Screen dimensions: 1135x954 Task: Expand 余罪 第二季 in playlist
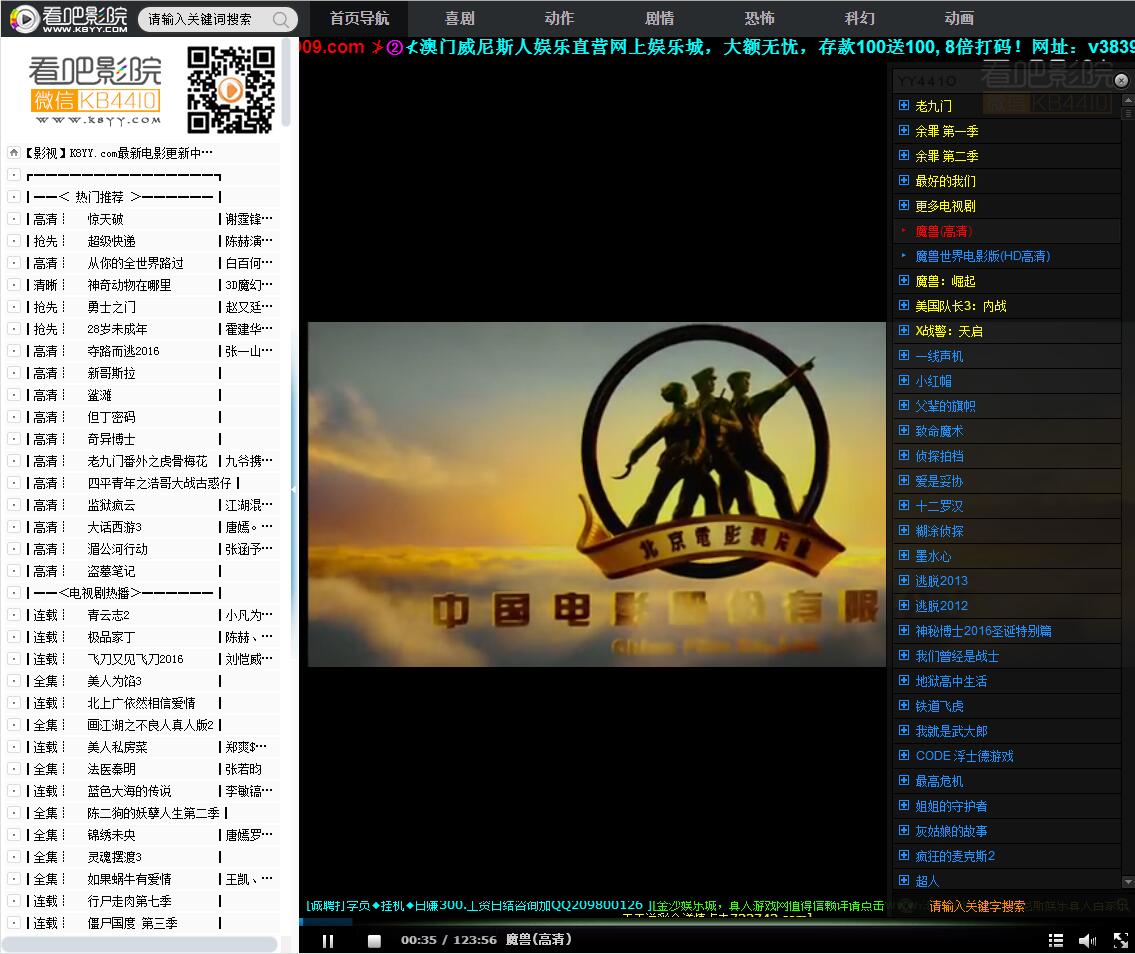903,156
